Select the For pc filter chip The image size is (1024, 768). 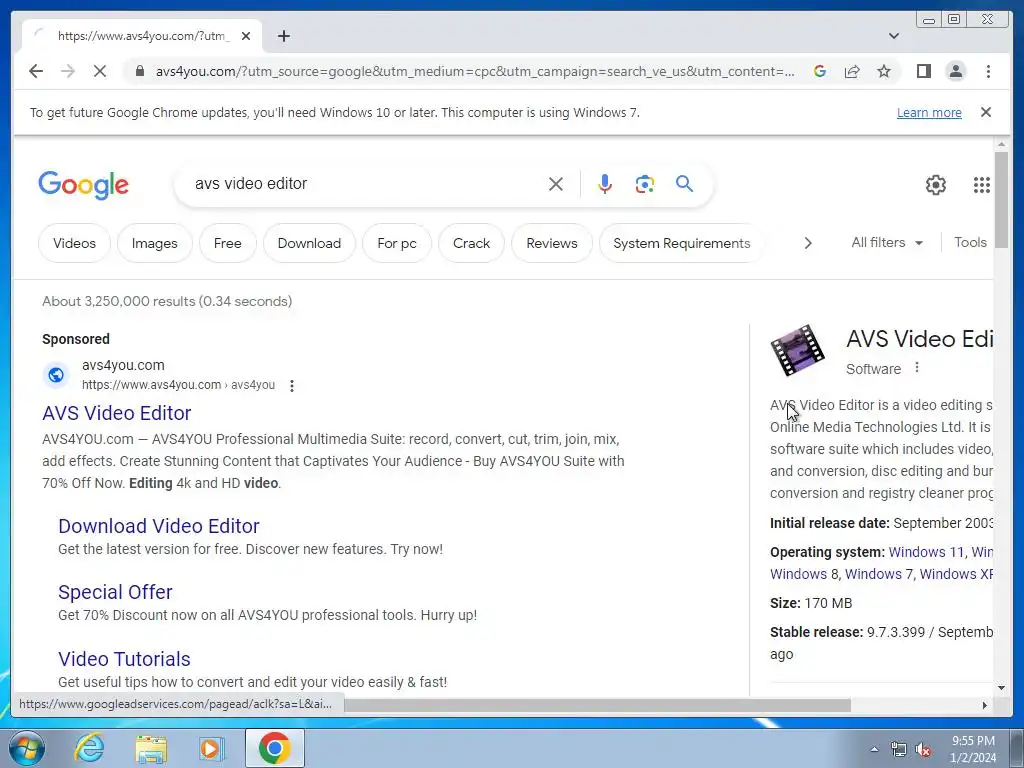[397, 243]
